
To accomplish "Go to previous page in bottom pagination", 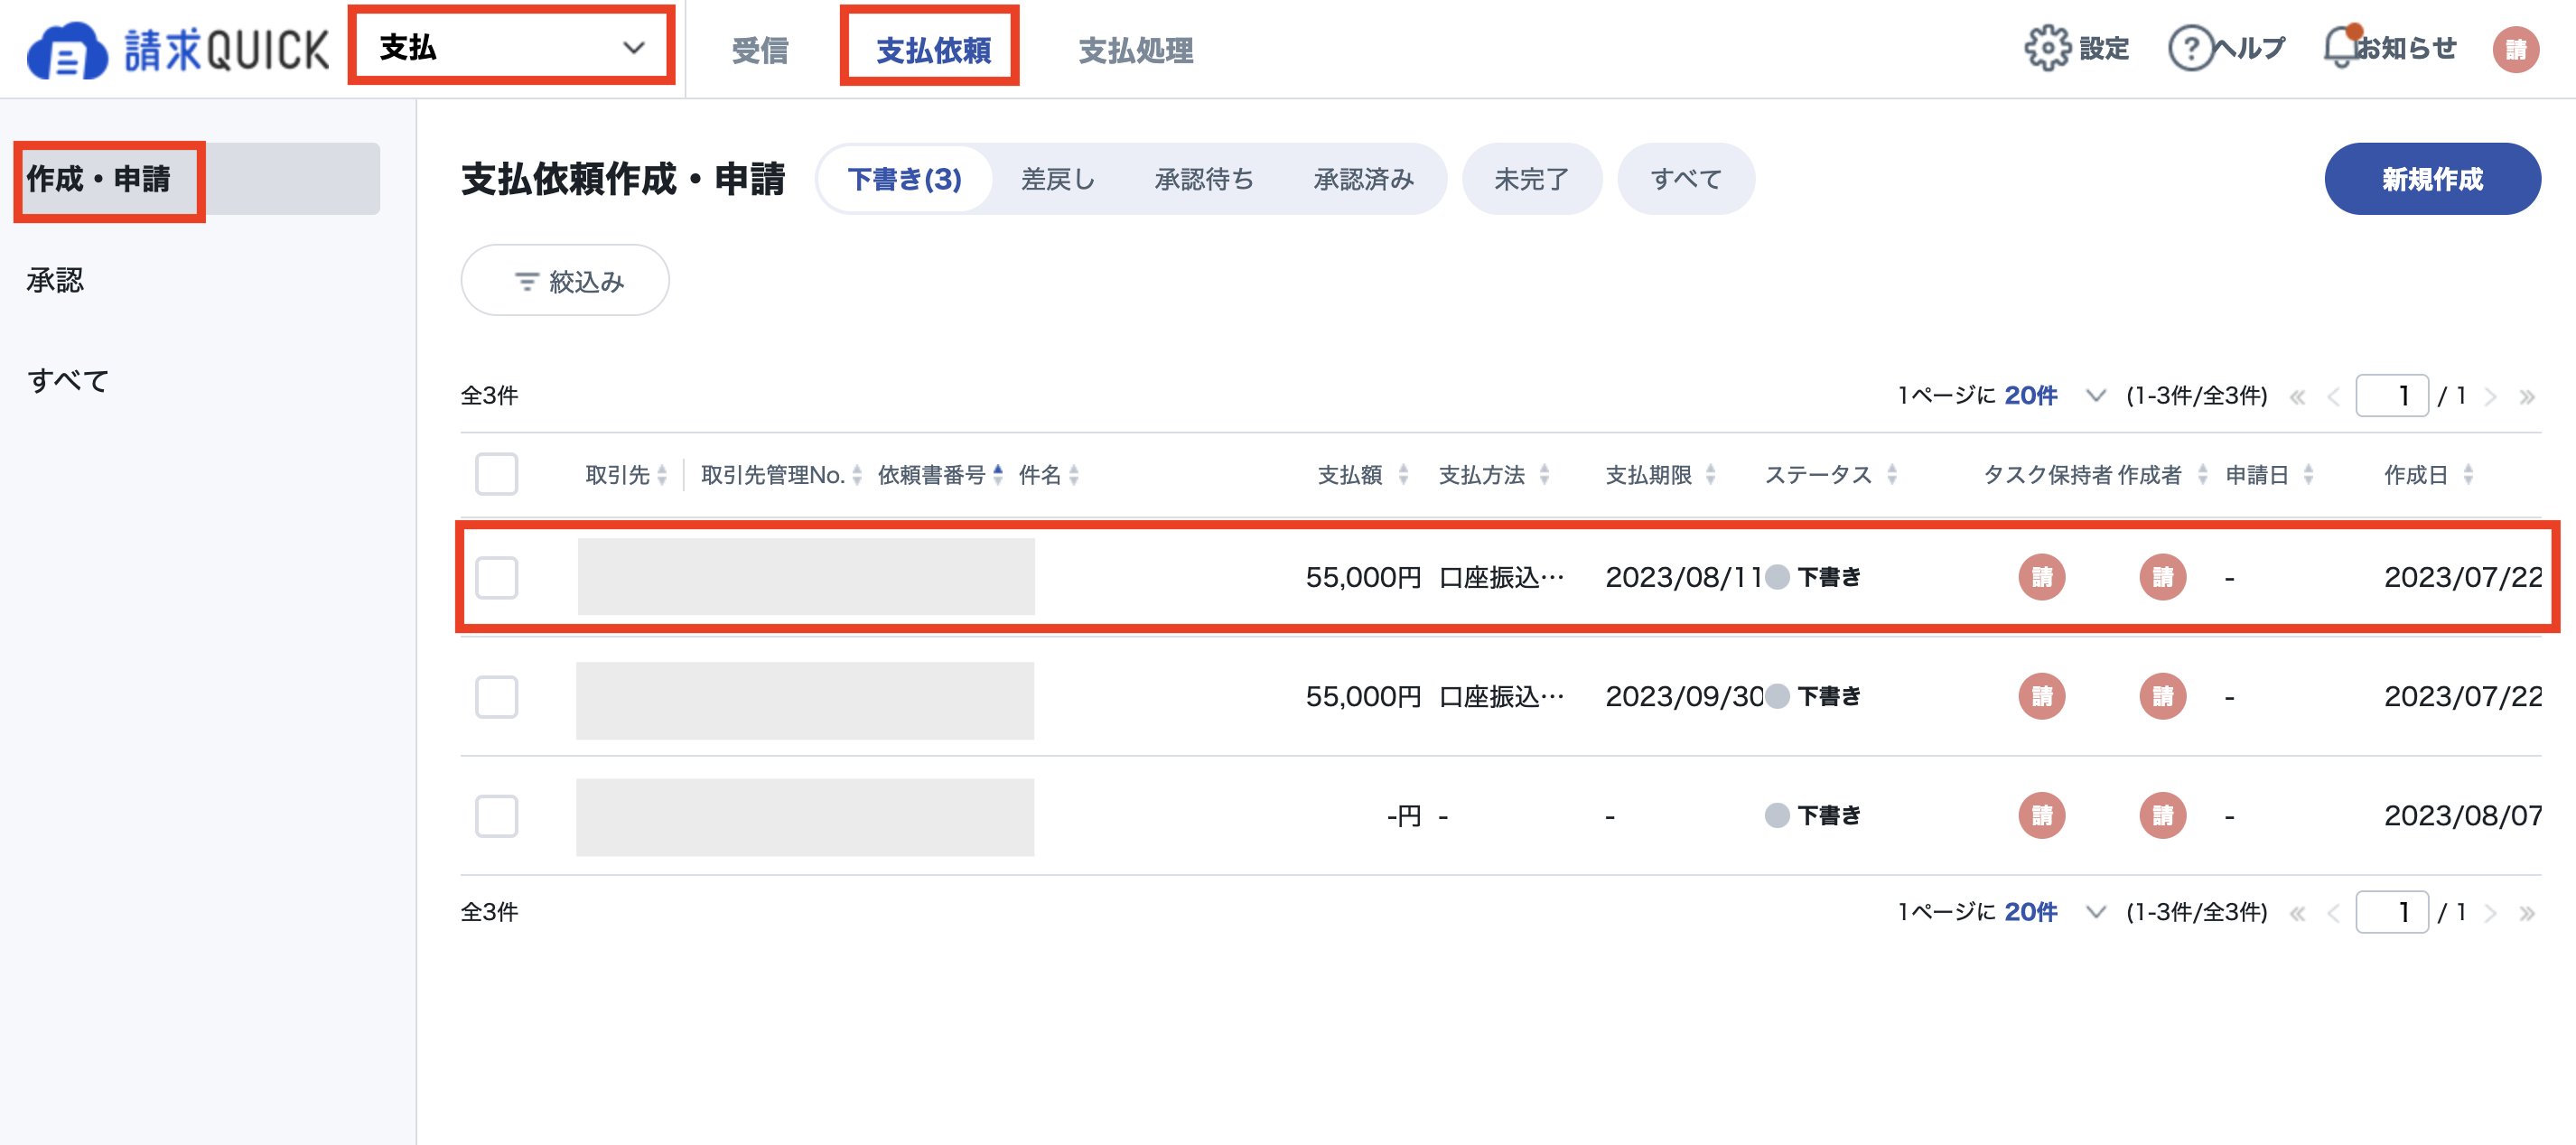I will pyautogui.click(x=2333, y=913).
